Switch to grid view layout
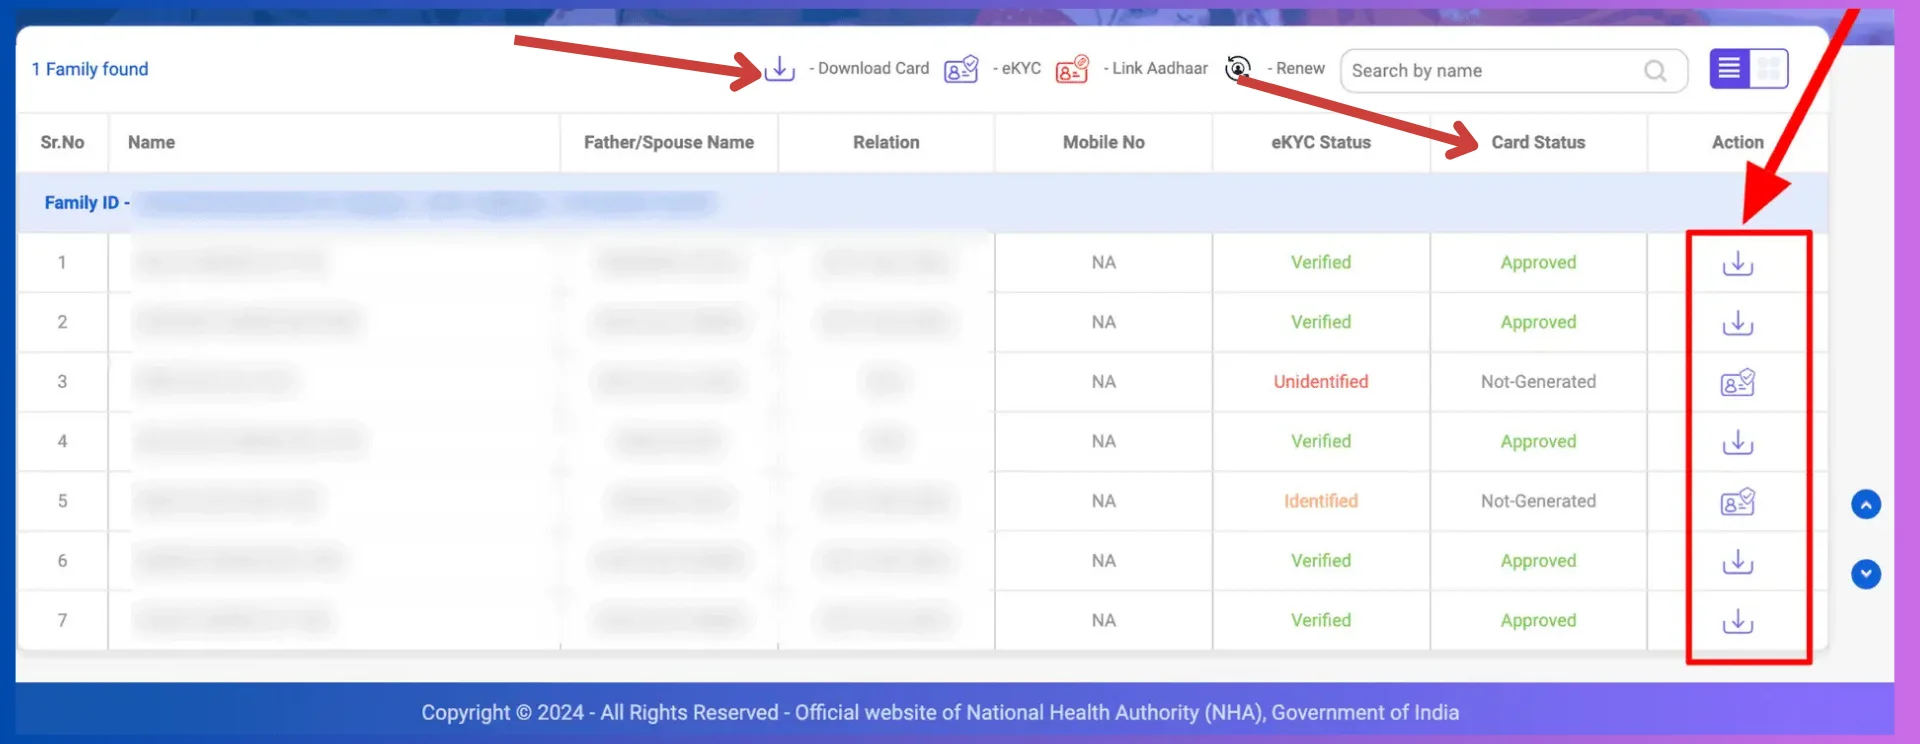1920x744 pixels. (1769, 69)
